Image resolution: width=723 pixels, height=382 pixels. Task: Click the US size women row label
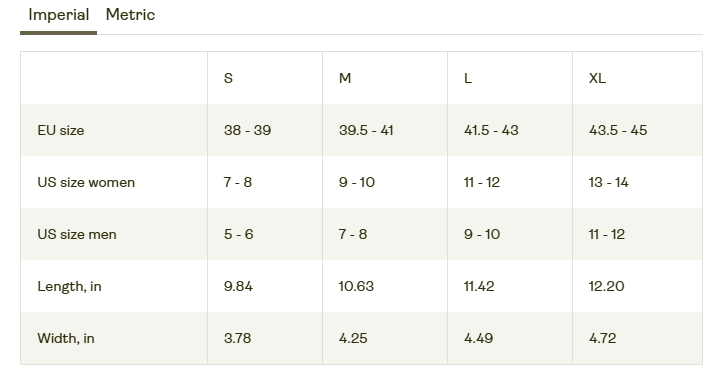86,182
